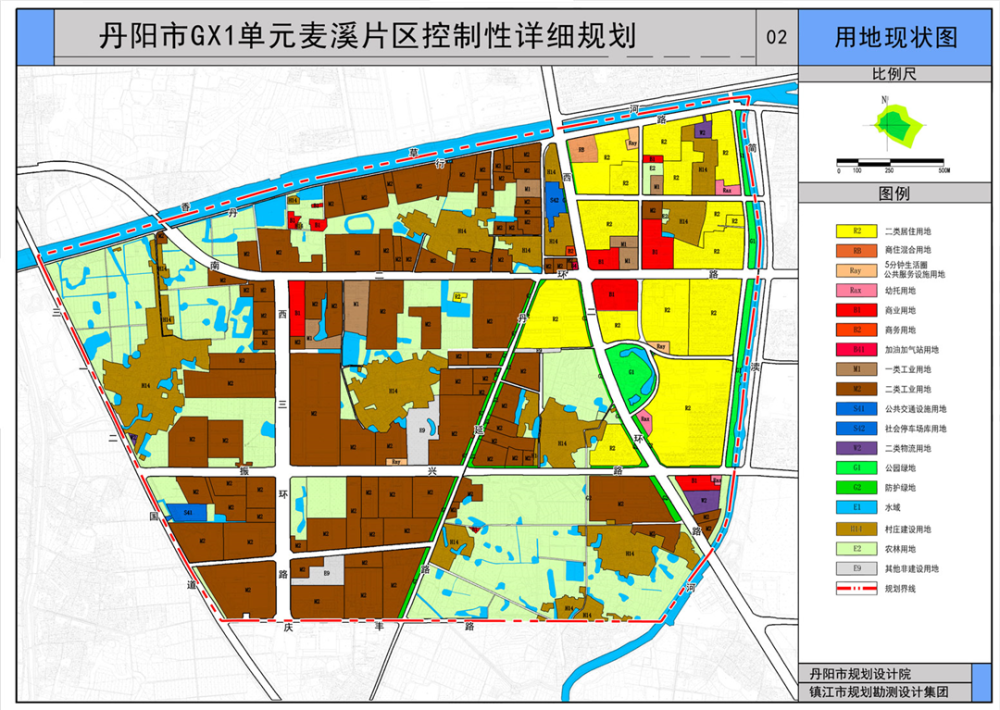Click the M2 dark brown legend swatch
The height and width of the screenshot is (710, 1000).
(857, 389)
